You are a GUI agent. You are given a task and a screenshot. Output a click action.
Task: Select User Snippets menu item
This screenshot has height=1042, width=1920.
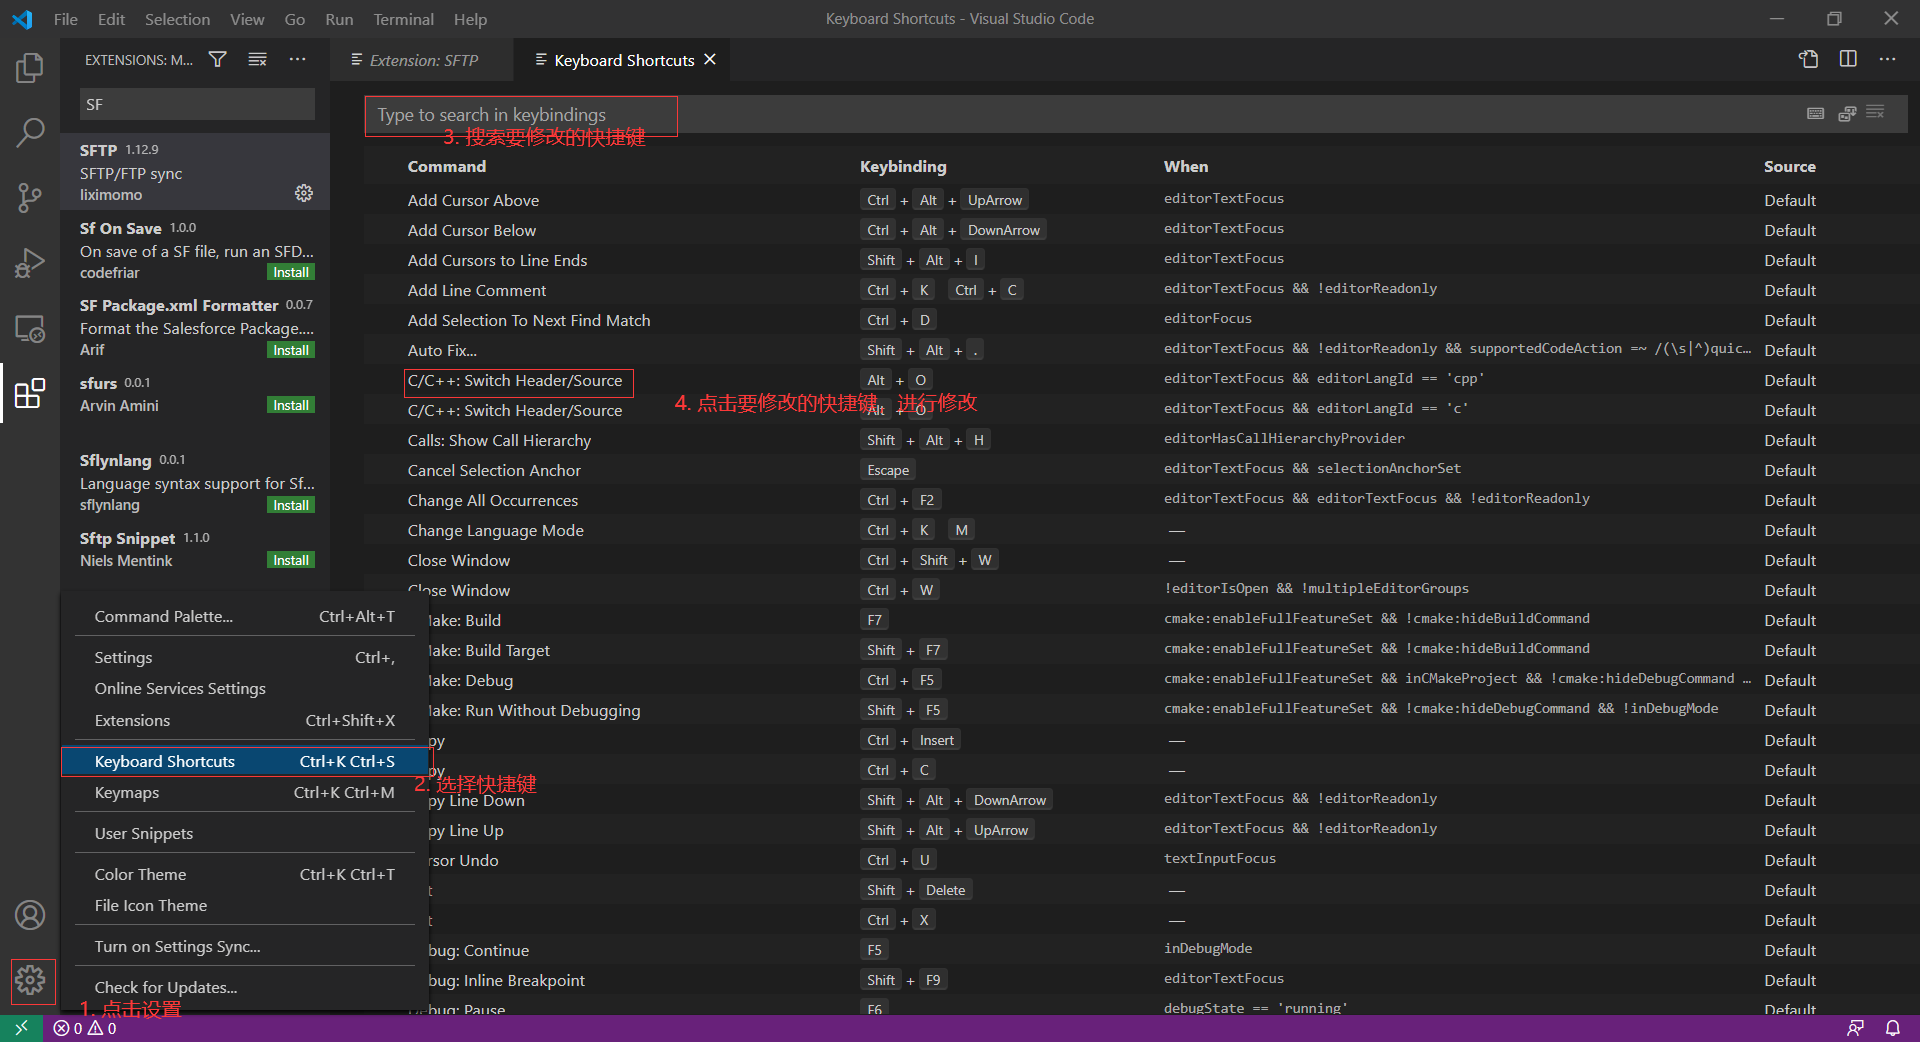(x=245, y=833)
